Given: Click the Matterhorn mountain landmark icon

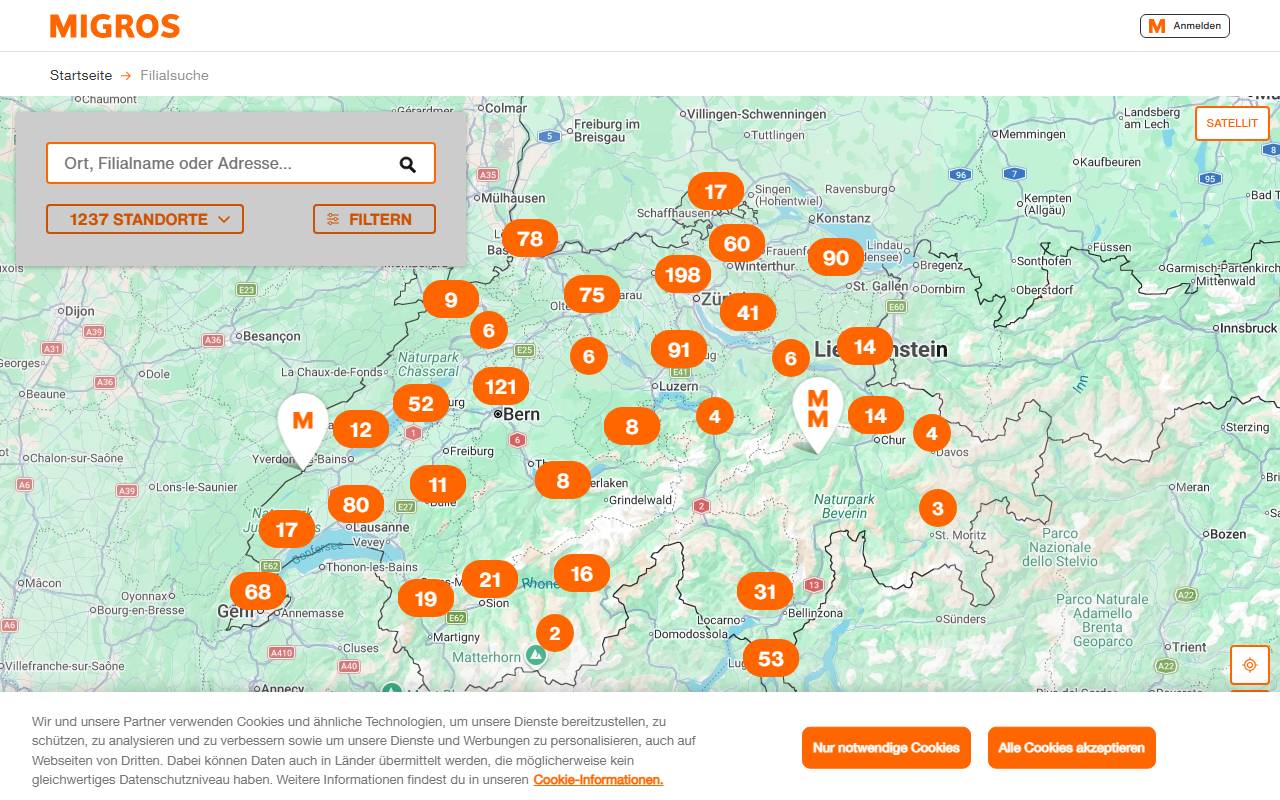Looking at the screenshot, I should point(537,655).
